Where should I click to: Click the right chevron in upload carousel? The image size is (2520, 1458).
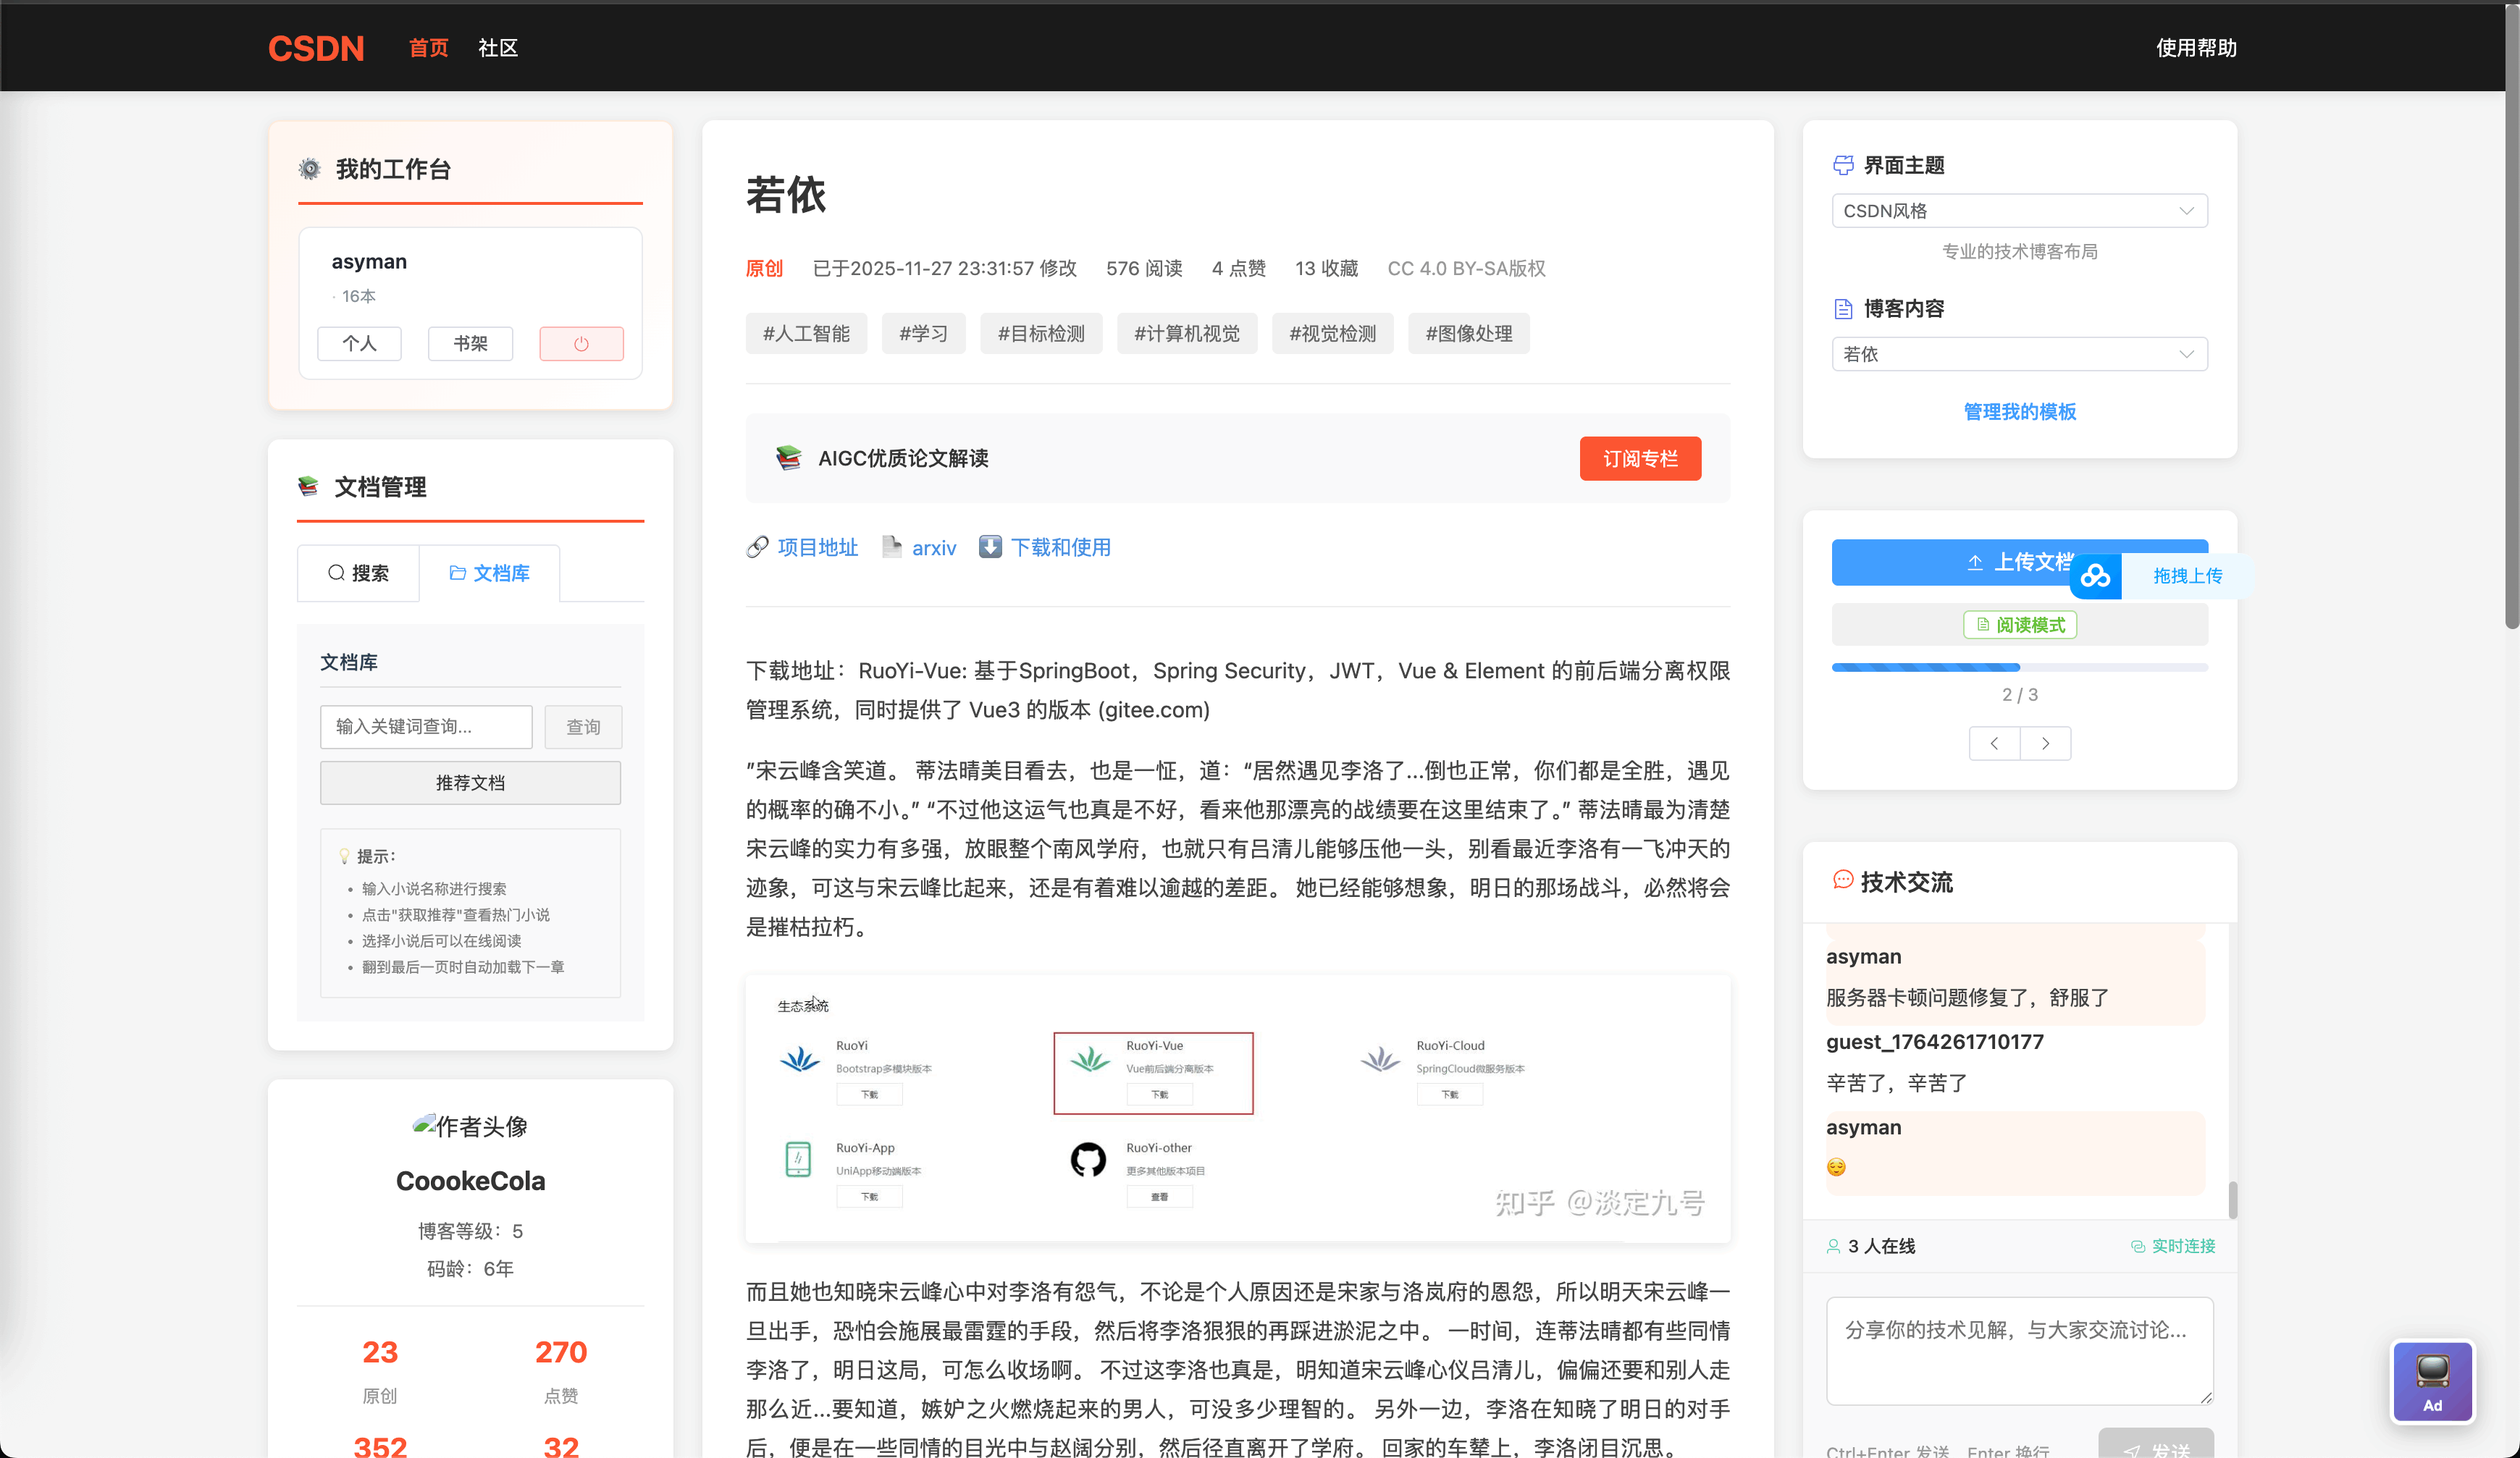pos(2046,743)
